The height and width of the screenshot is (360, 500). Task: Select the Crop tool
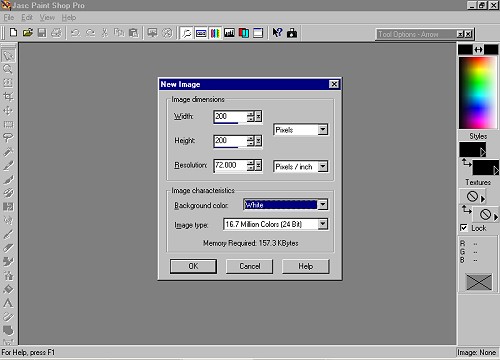[x=8, y=97]
